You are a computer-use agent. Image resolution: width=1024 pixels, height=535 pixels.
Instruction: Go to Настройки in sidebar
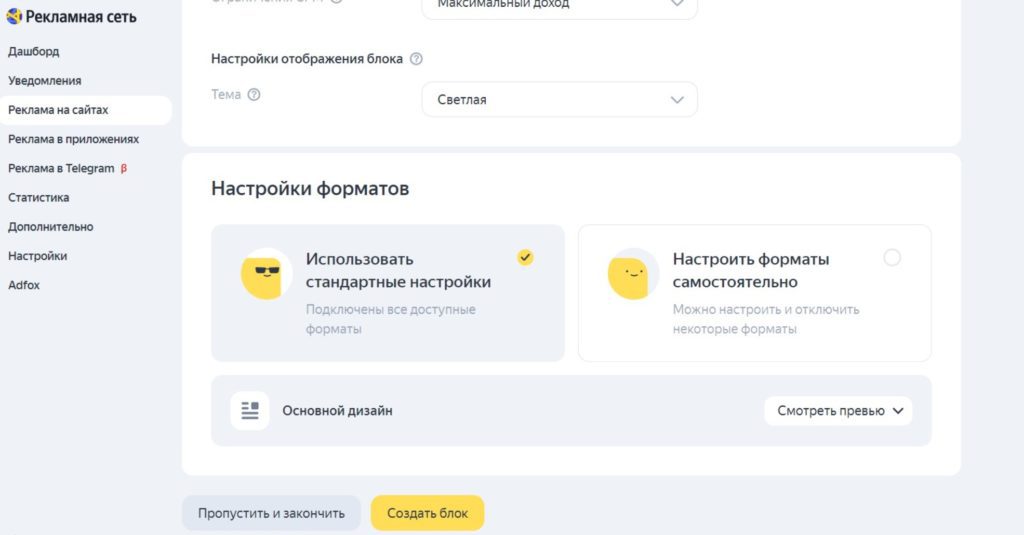pos(37,256)
